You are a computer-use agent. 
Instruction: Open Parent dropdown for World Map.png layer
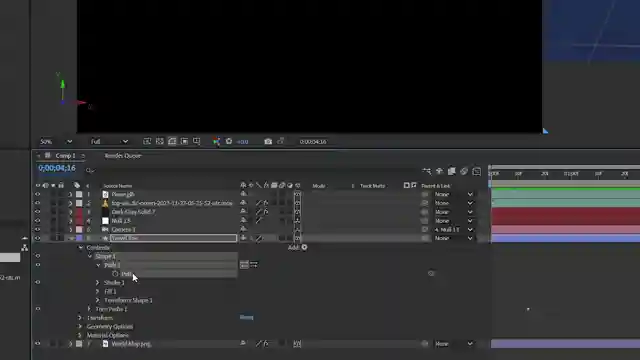pos(453,344)
